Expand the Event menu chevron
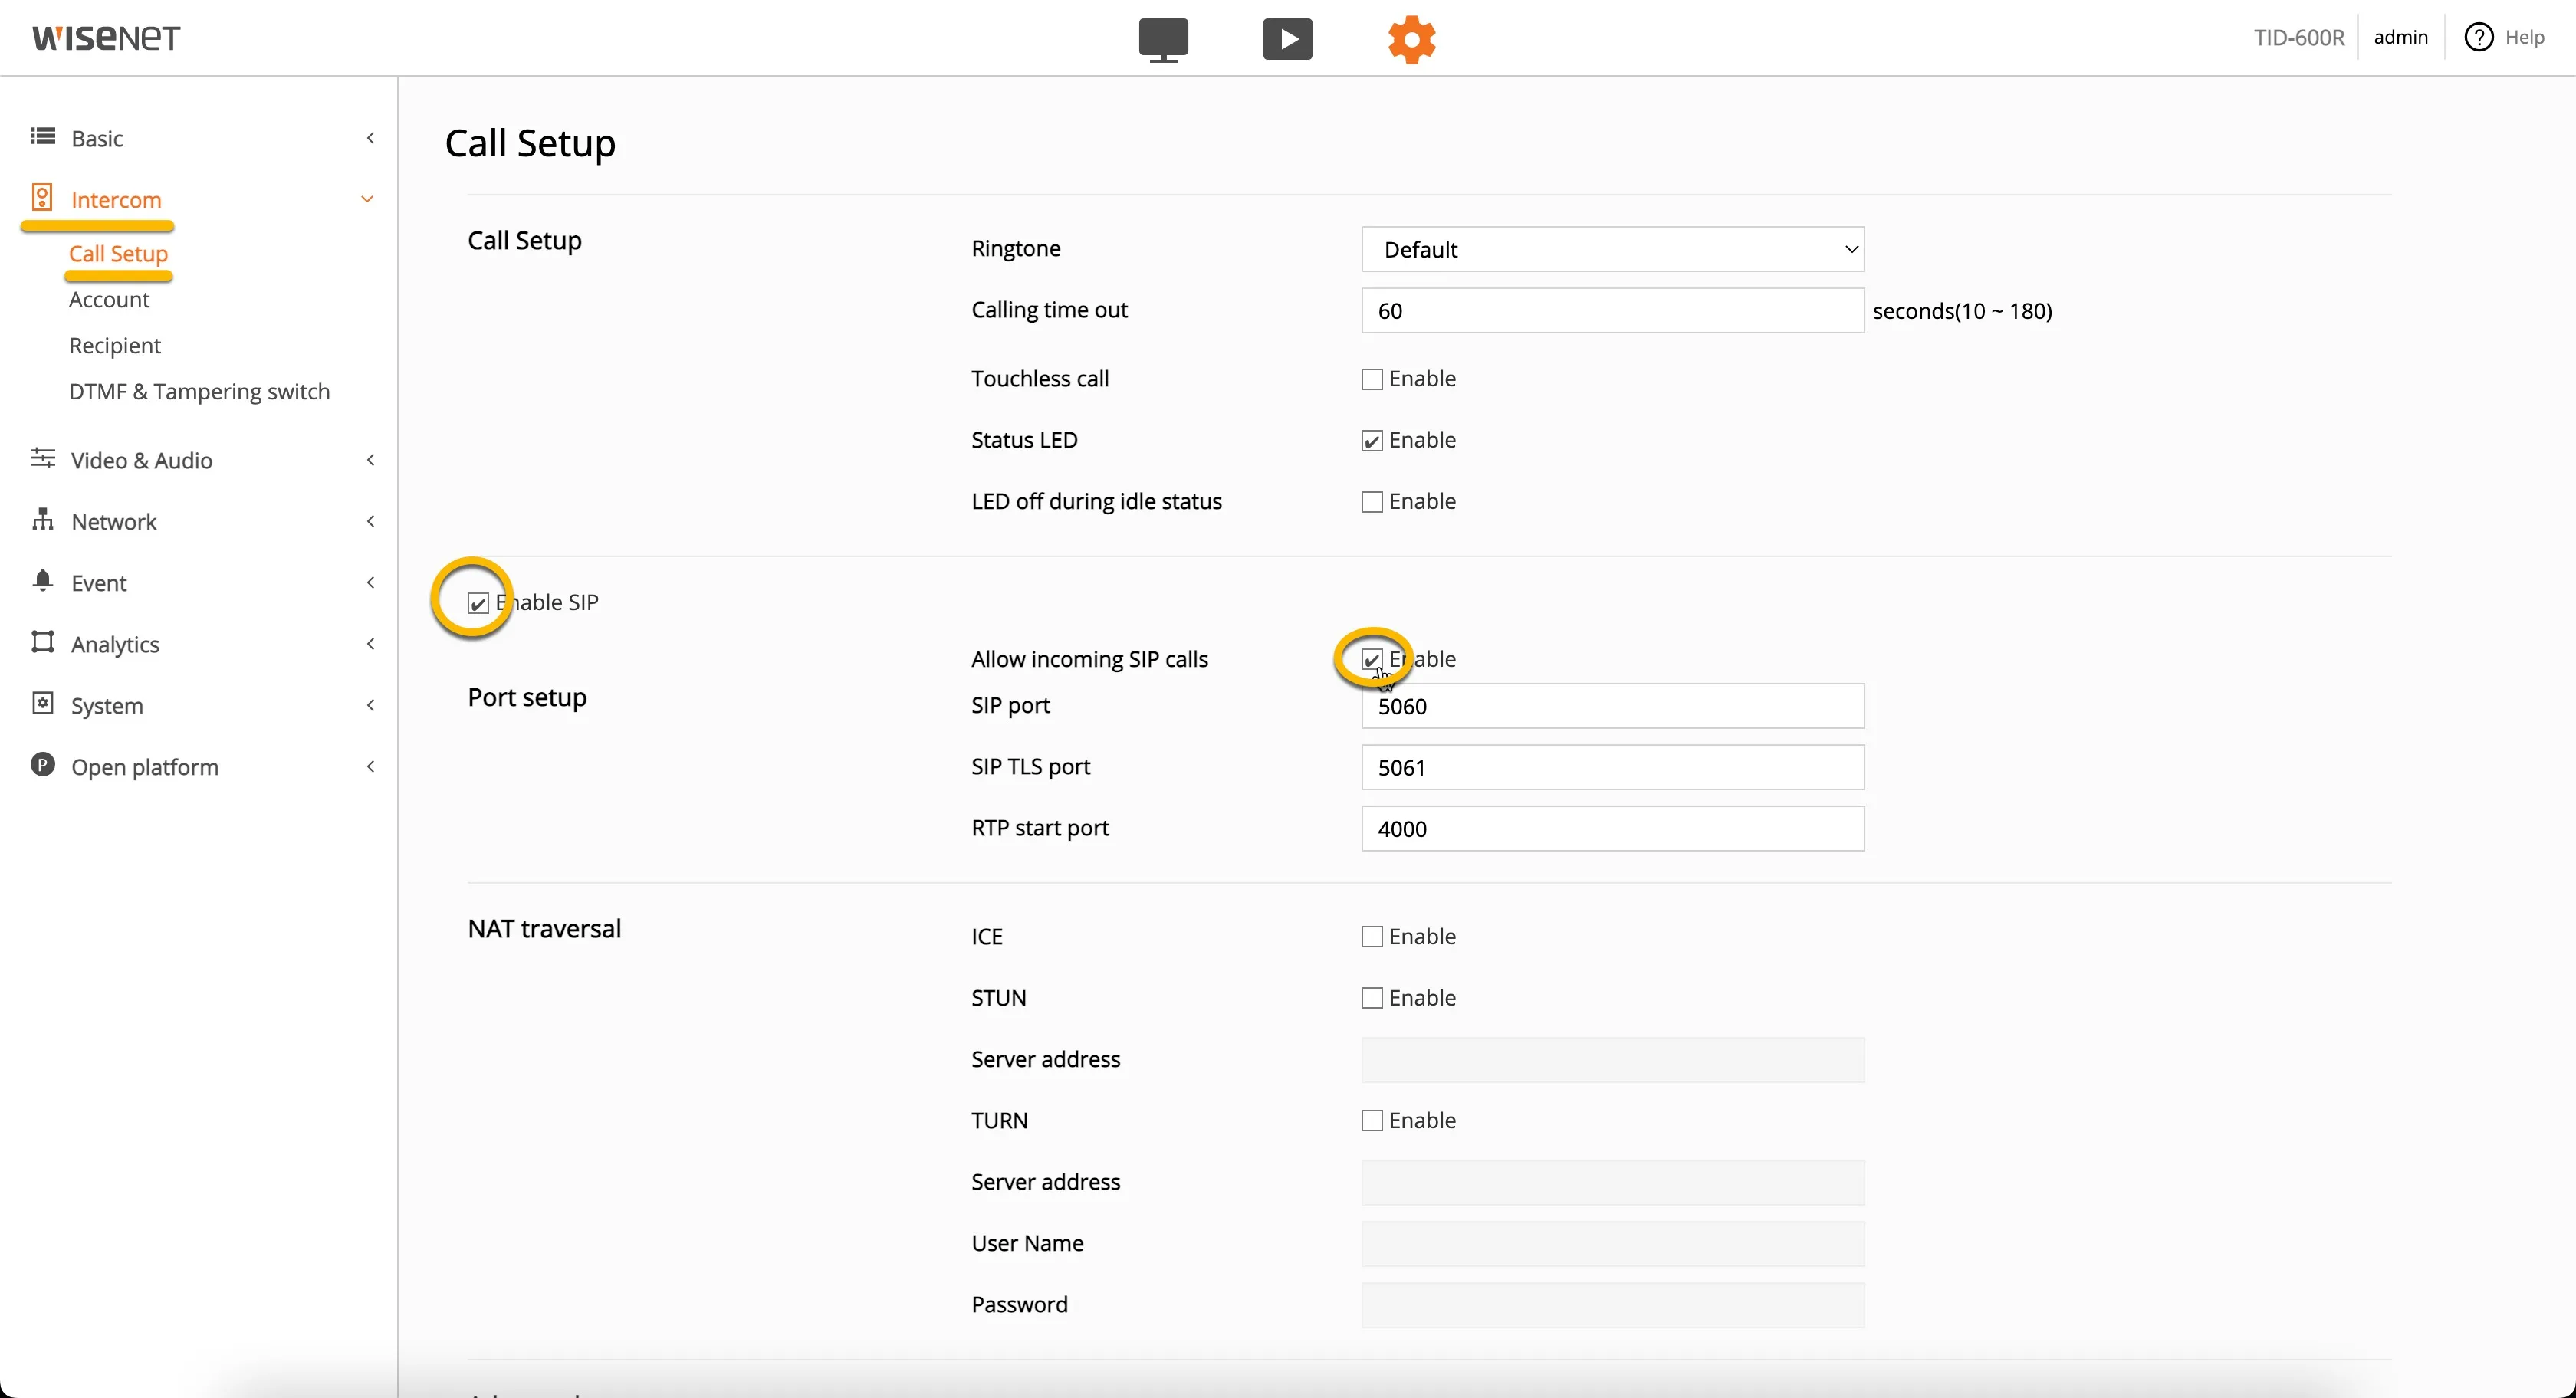 [x=370, y=582]
